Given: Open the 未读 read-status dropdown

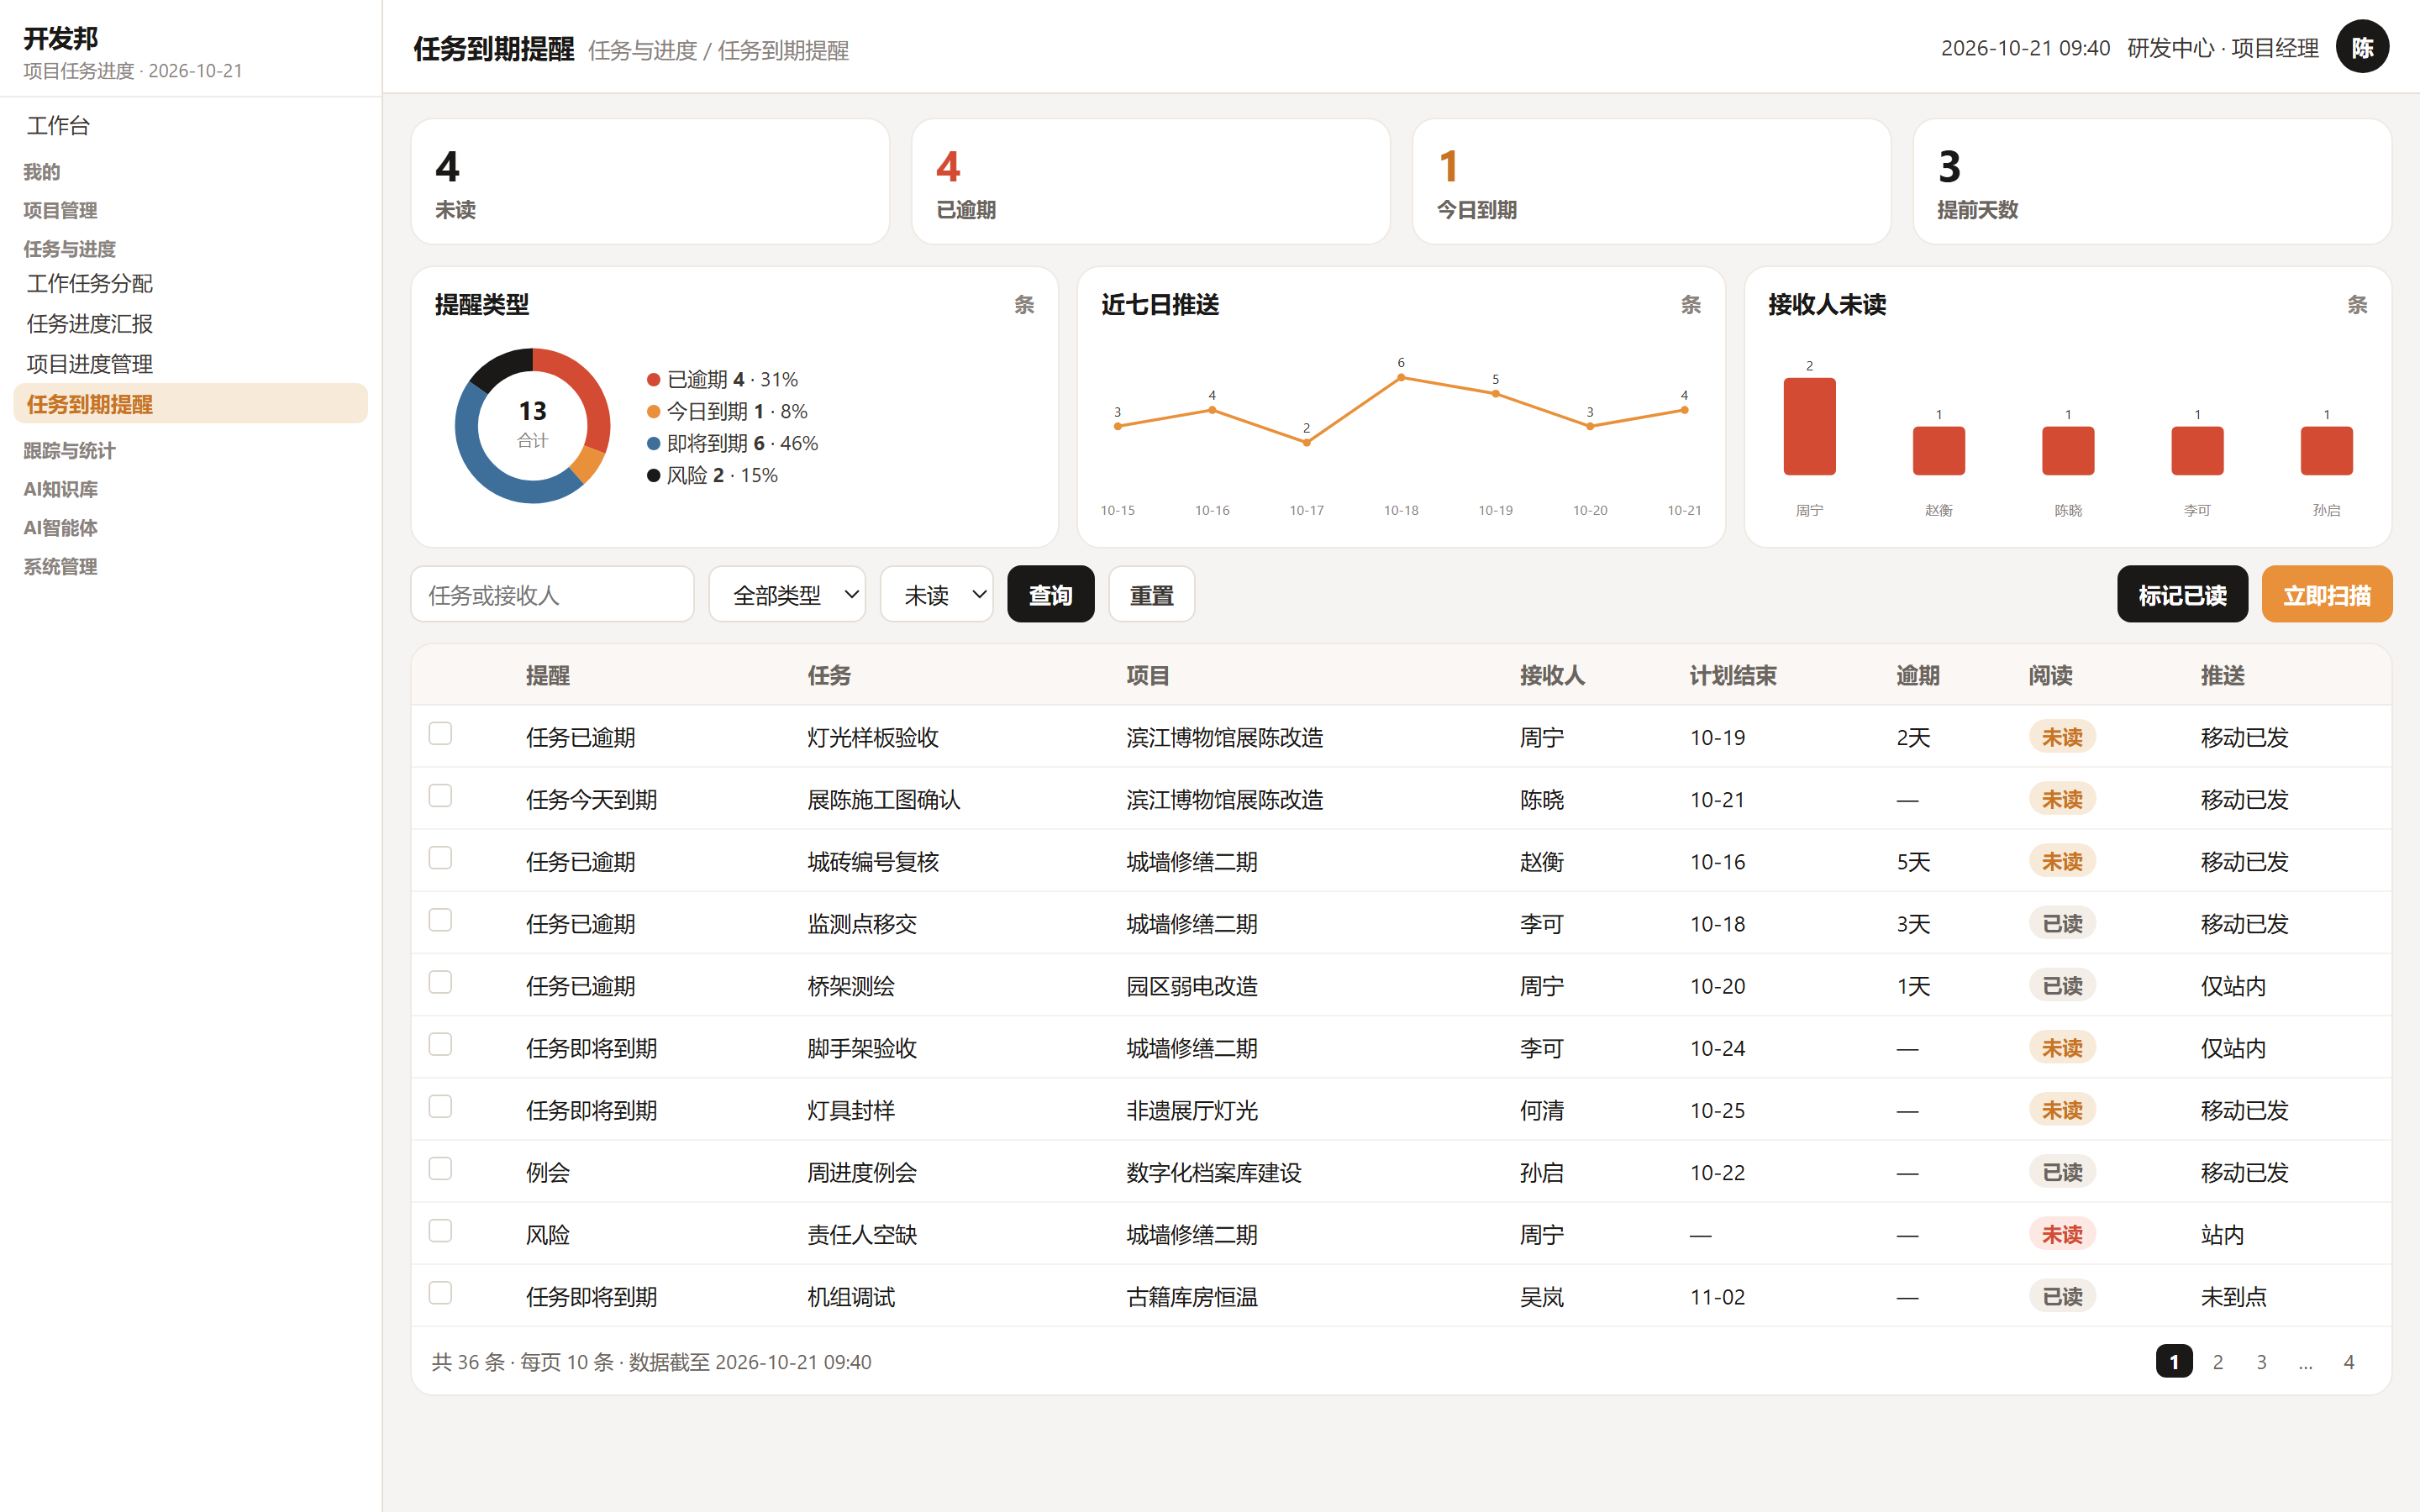Looking at the screenshot, I should coord(936,594).
